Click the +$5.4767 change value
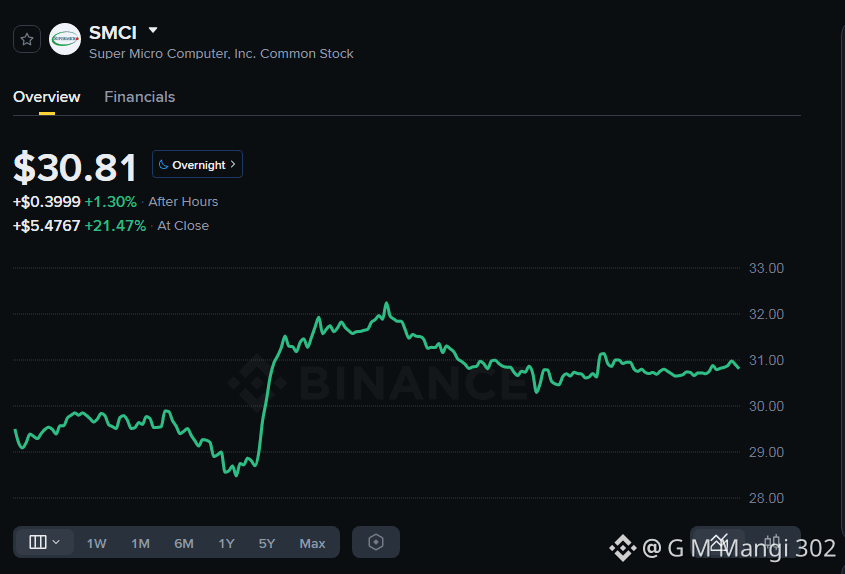845x574 pixels. [47, 226]
